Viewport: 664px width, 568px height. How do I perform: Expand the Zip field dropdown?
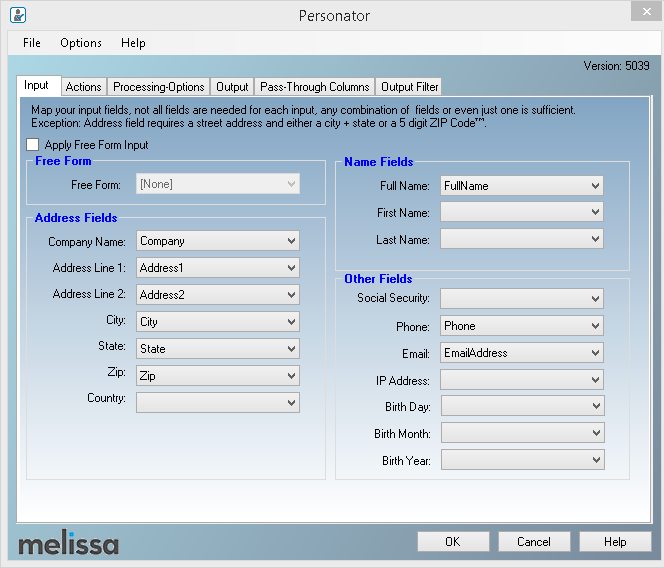[291, 376]
